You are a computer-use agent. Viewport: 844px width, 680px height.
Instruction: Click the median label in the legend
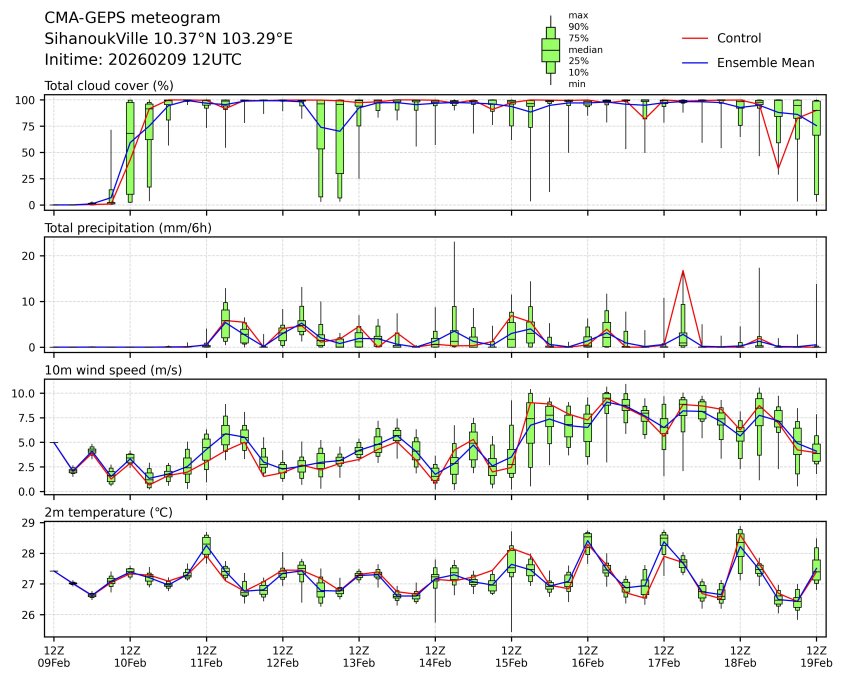pos(585,50)
